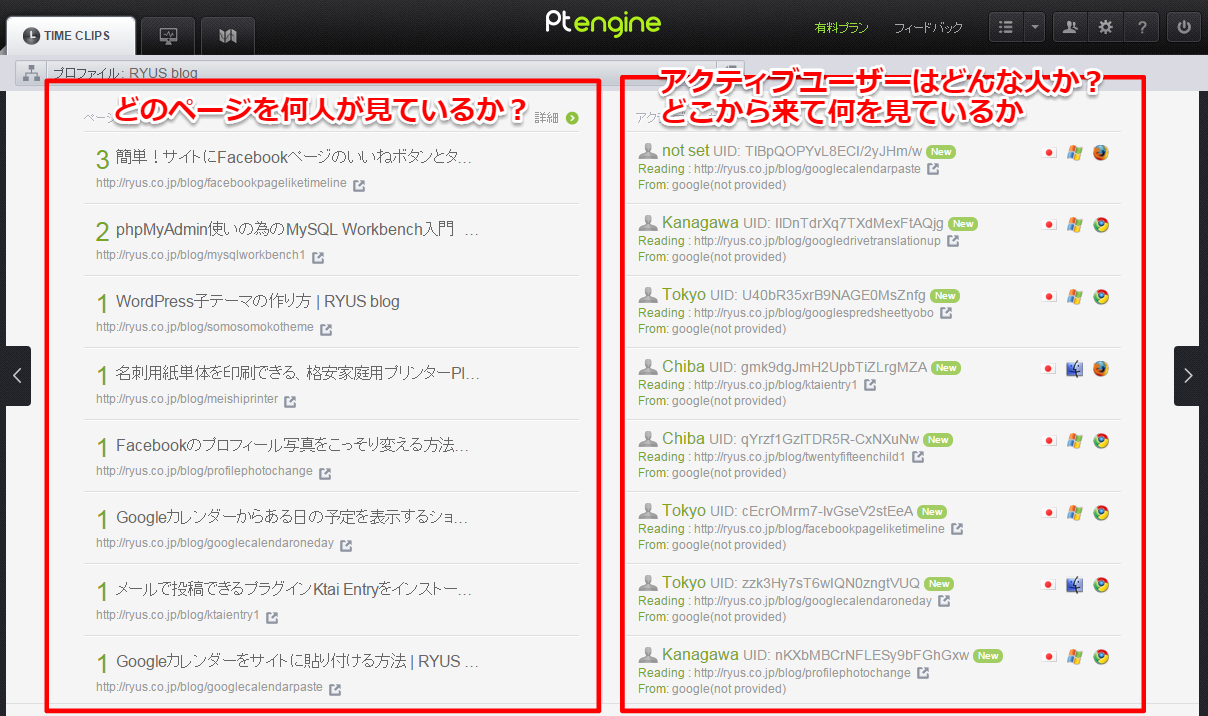The height and width of the screenshot is (716, 1208).
Task: Click the profile sitemap icon
Action: tap(31, 73)
